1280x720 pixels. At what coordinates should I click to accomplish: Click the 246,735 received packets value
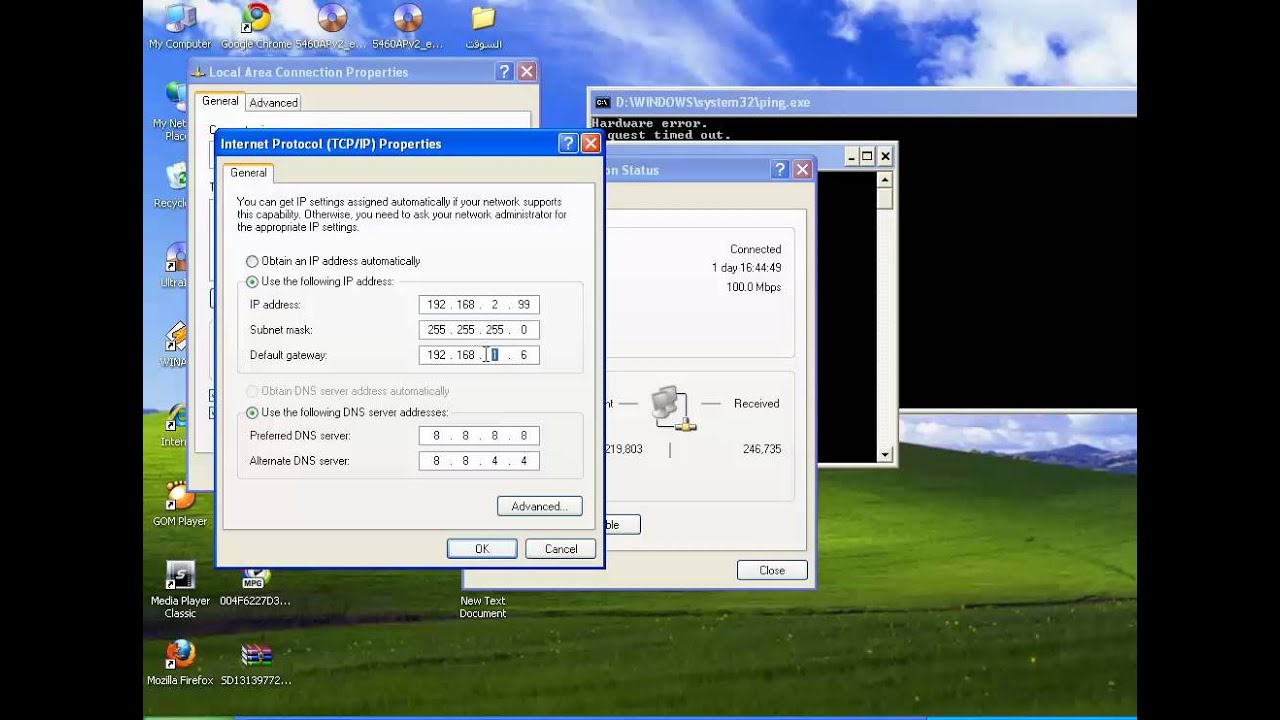pyautogui.click(x=762, y=449)
